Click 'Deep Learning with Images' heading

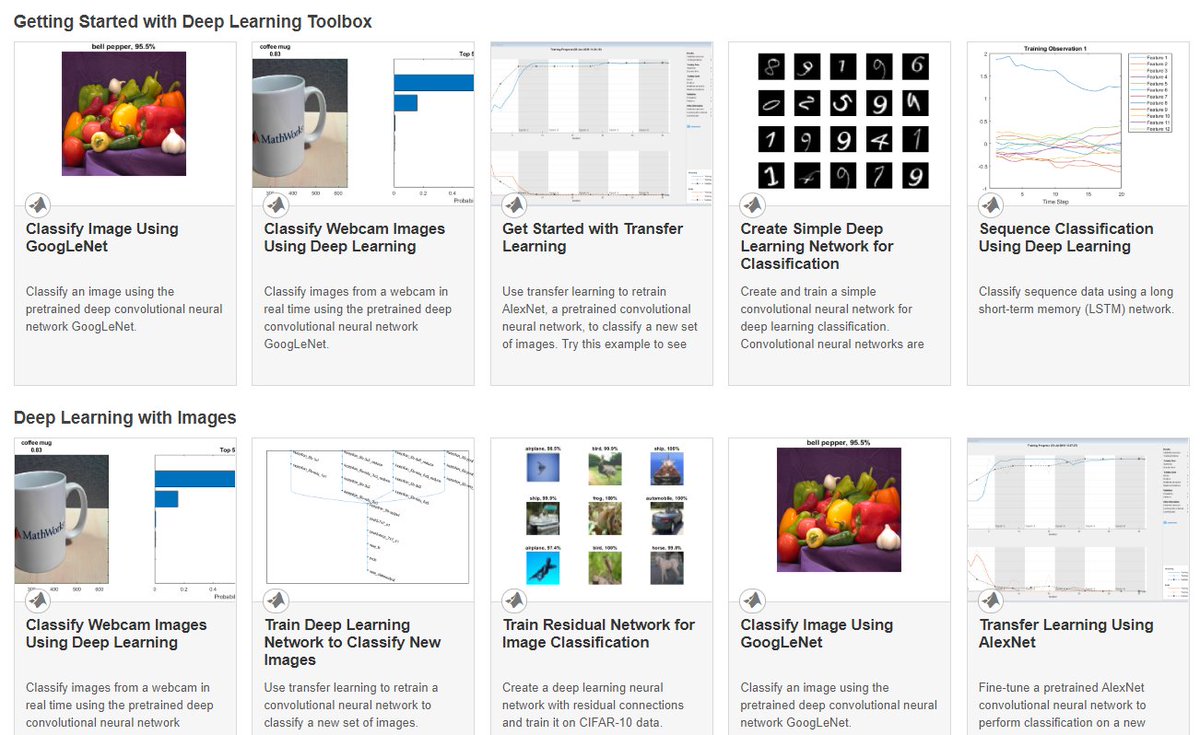(x=125, y=417)
